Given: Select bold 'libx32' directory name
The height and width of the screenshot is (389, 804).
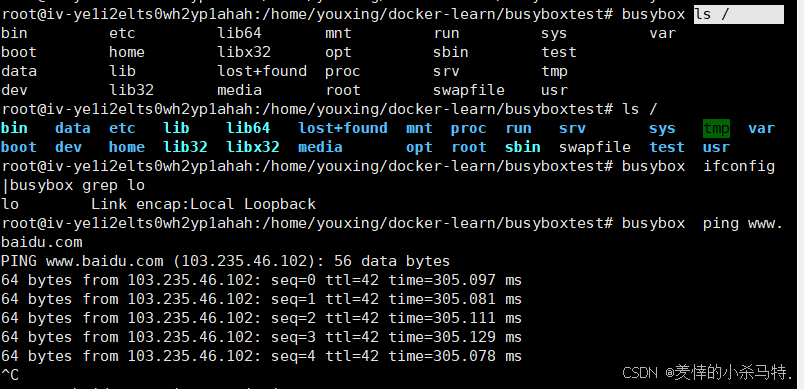Looking at the screenshot, I should (253, 147).
